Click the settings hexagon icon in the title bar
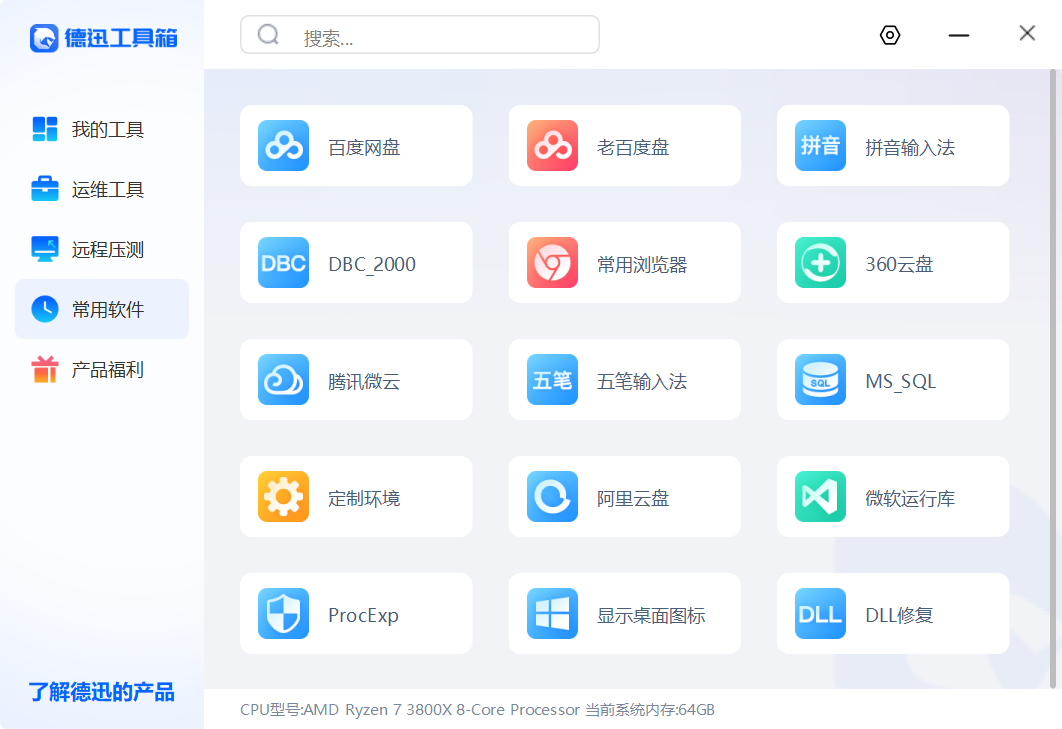The image size is (1062, 729). pyautogui.click(x=889, y=35)
